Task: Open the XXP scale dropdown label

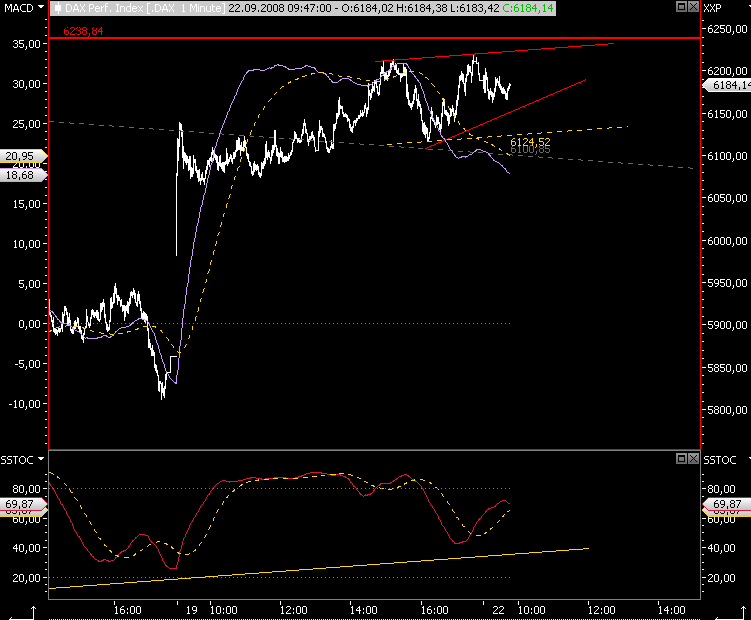Action: (x=712, y=8)
